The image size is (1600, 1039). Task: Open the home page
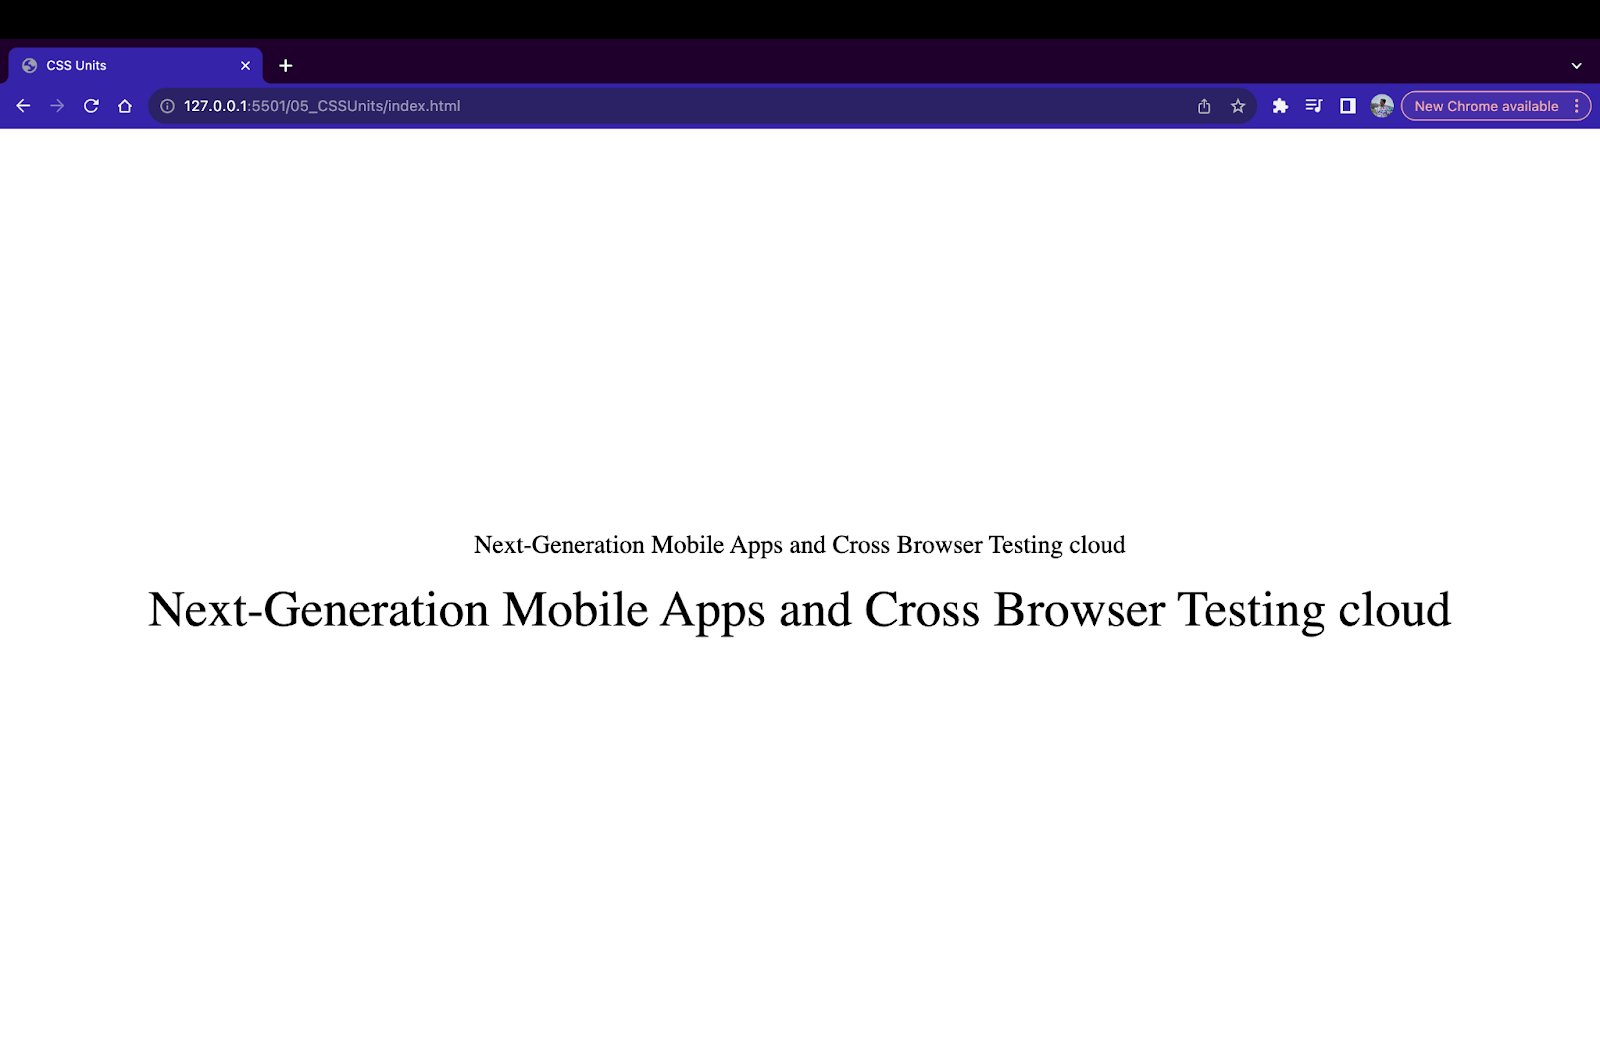tap(125, 106)
